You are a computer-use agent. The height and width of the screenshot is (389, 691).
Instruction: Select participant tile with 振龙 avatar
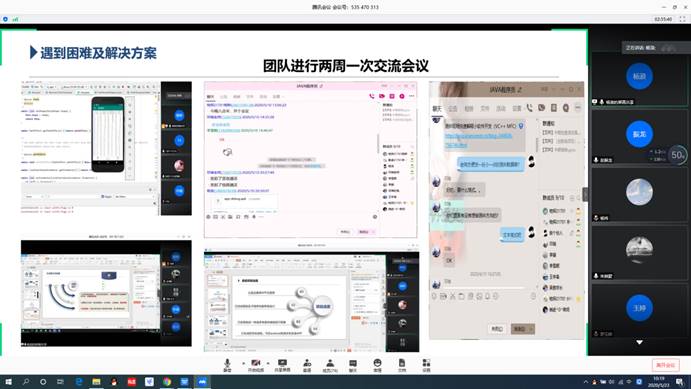639,136
